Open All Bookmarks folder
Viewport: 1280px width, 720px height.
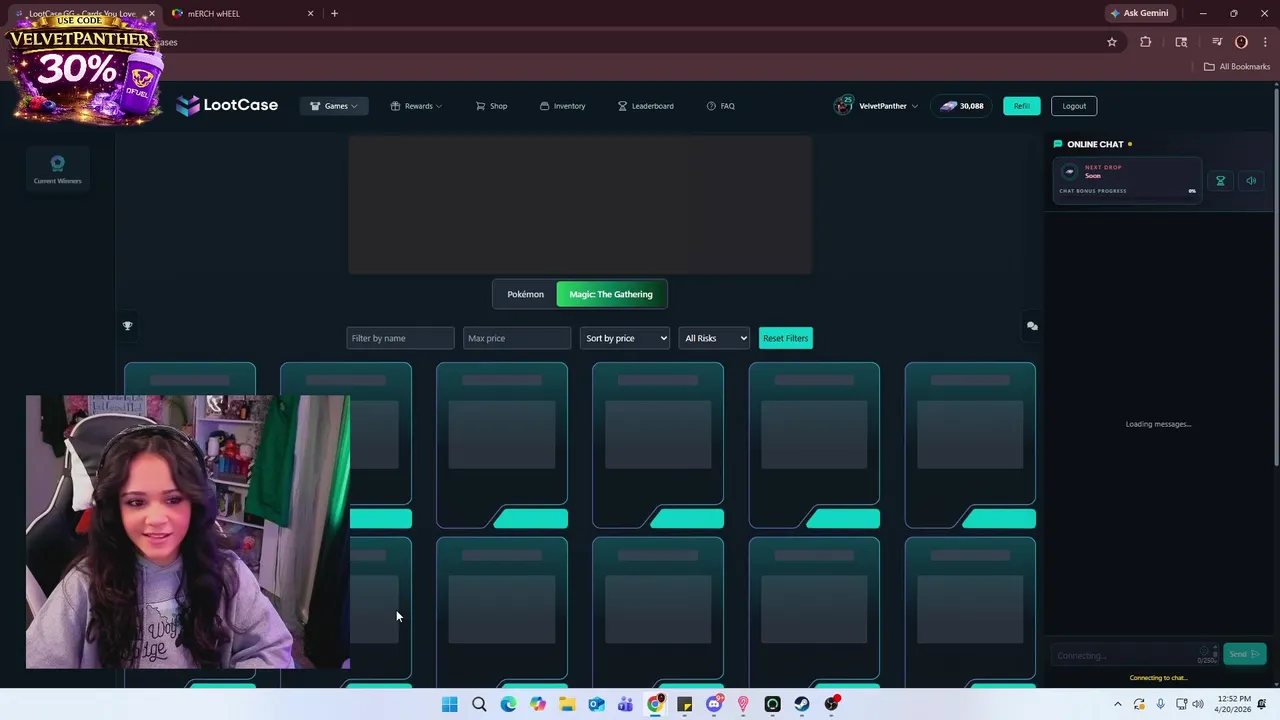click(x=1237, y=67)
